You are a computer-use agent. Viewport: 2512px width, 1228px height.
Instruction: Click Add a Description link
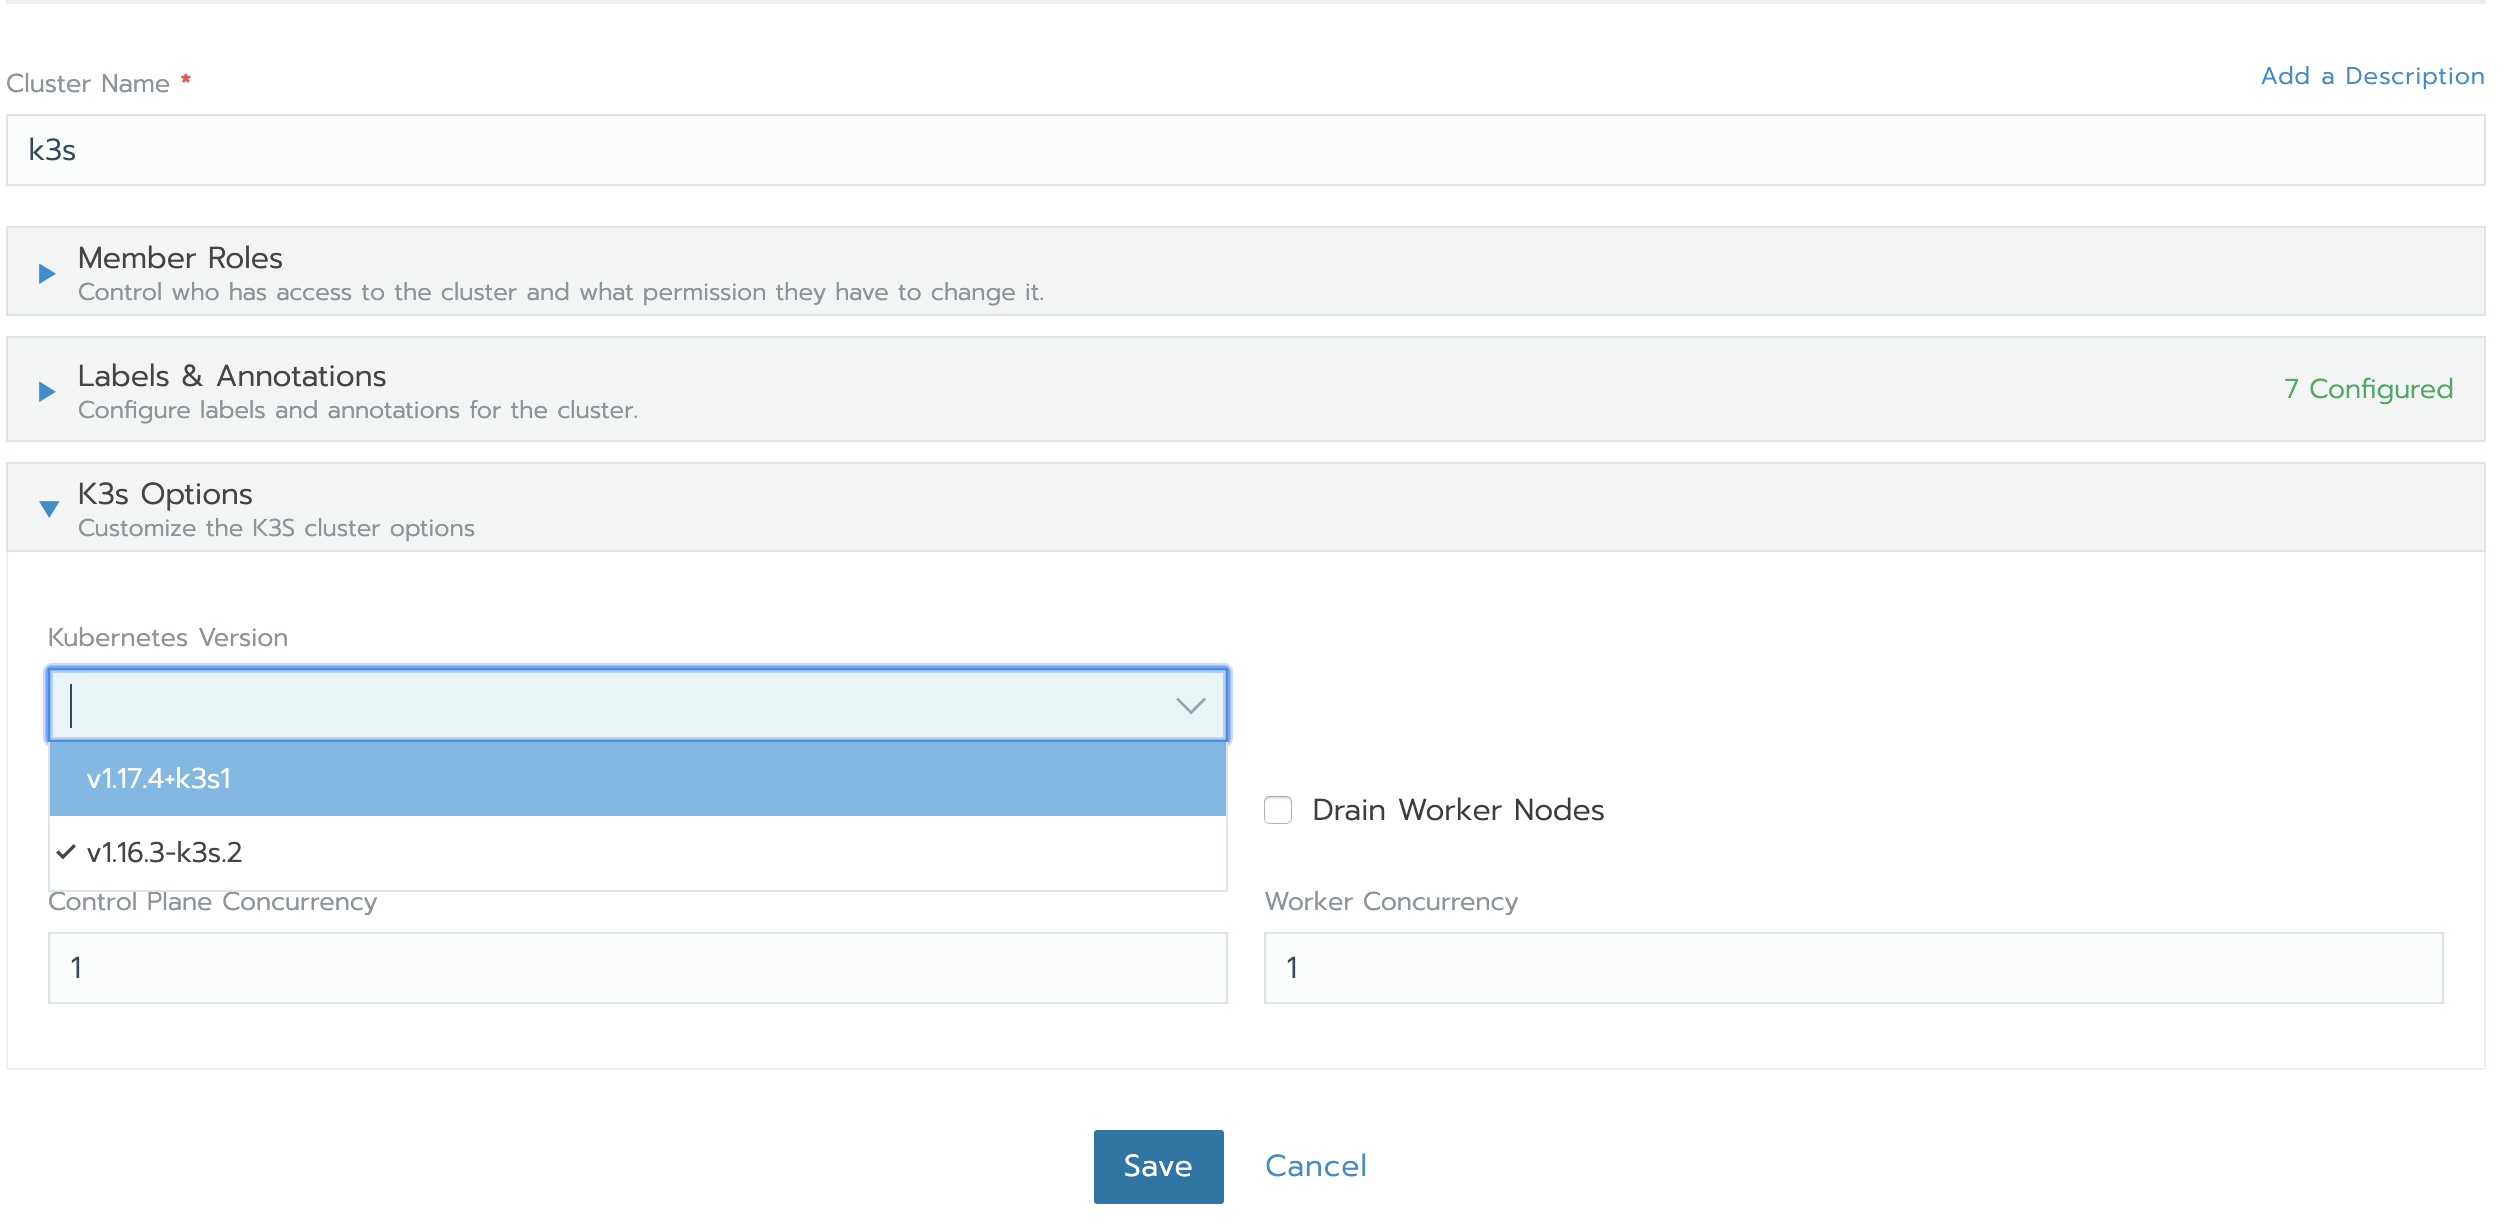click(x=2372, y=76)
